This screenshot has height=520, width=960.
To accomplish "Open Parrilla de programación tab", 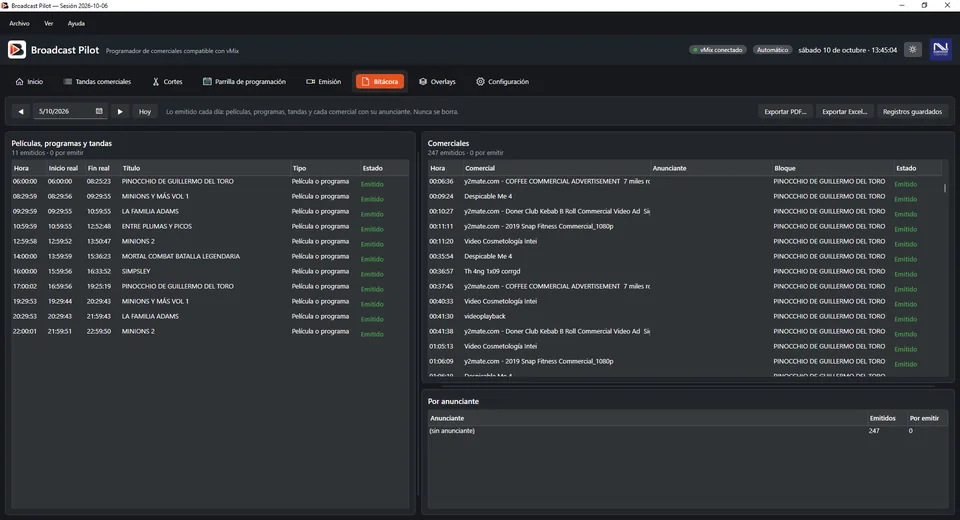I will pos(244,81).
